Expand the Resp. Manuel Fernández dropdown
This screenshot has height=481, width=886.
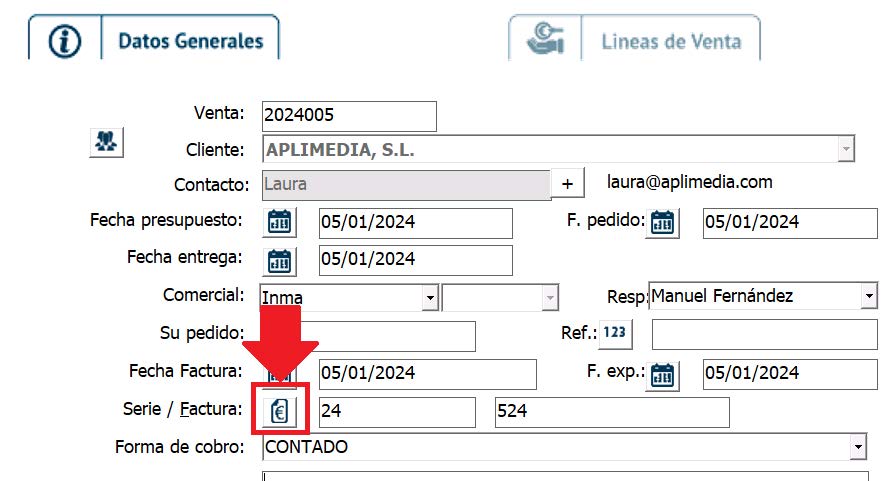(867, 297)
